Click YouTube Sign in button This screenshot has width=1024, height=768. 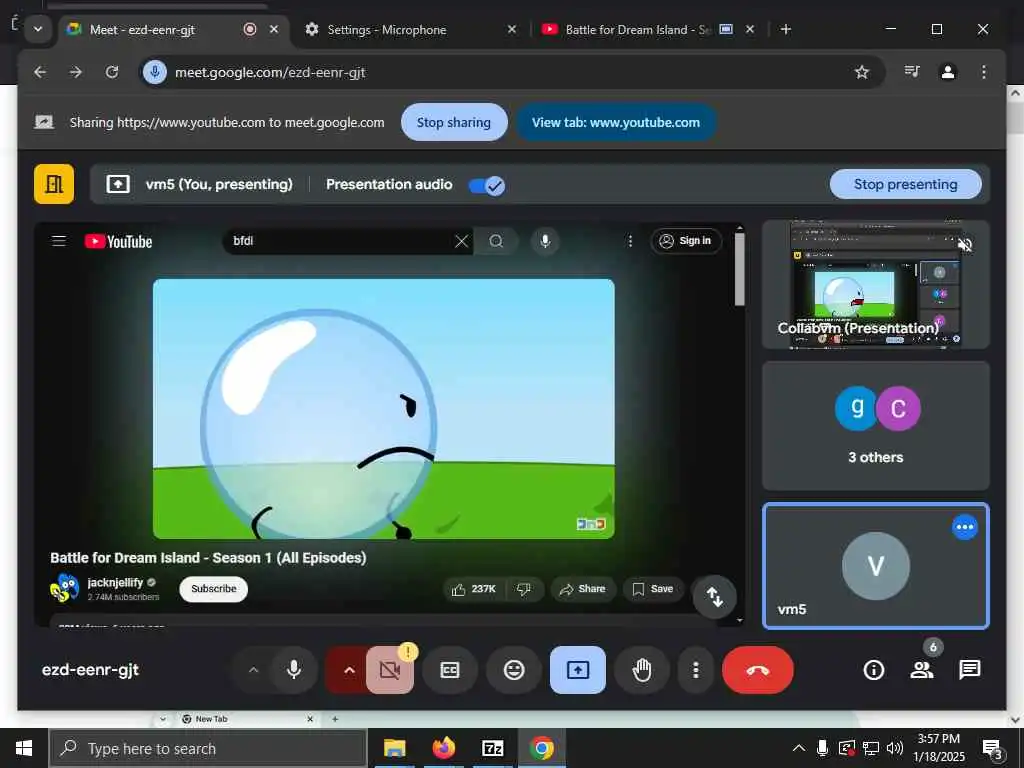click(686, 241)
